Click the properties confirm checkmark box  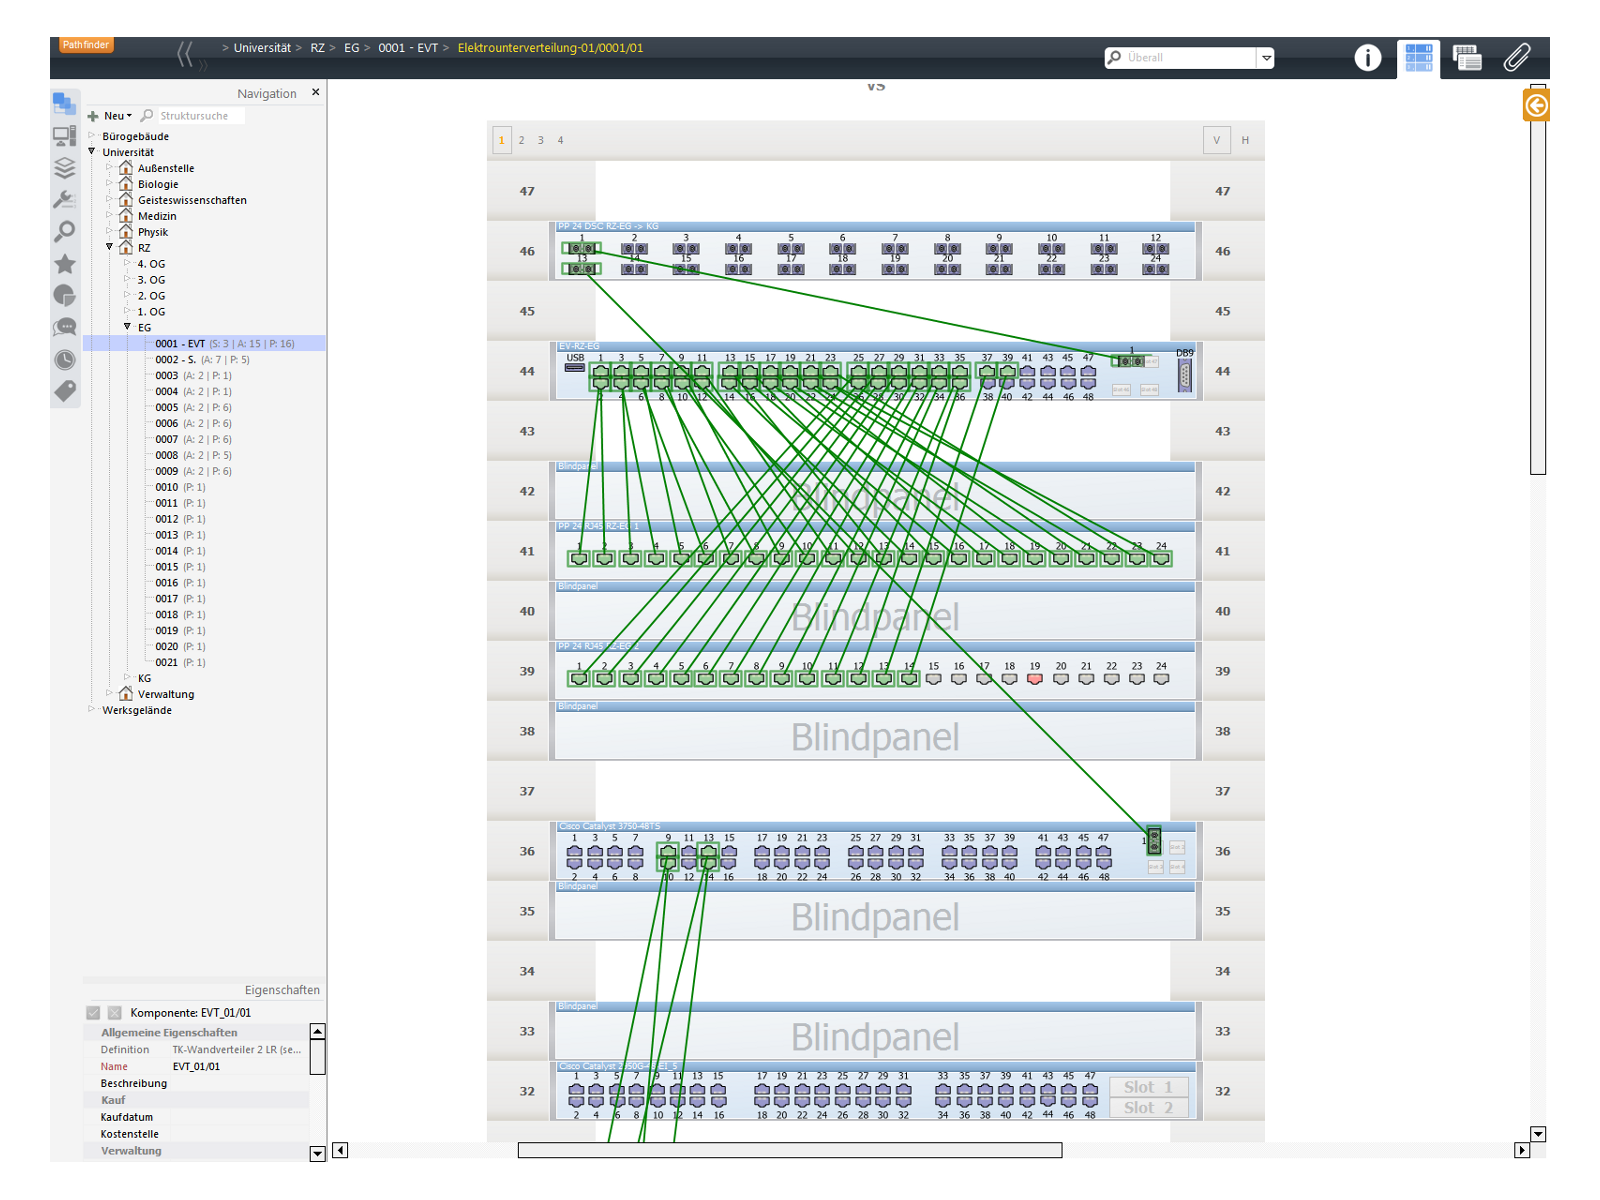click(93, 1013)
